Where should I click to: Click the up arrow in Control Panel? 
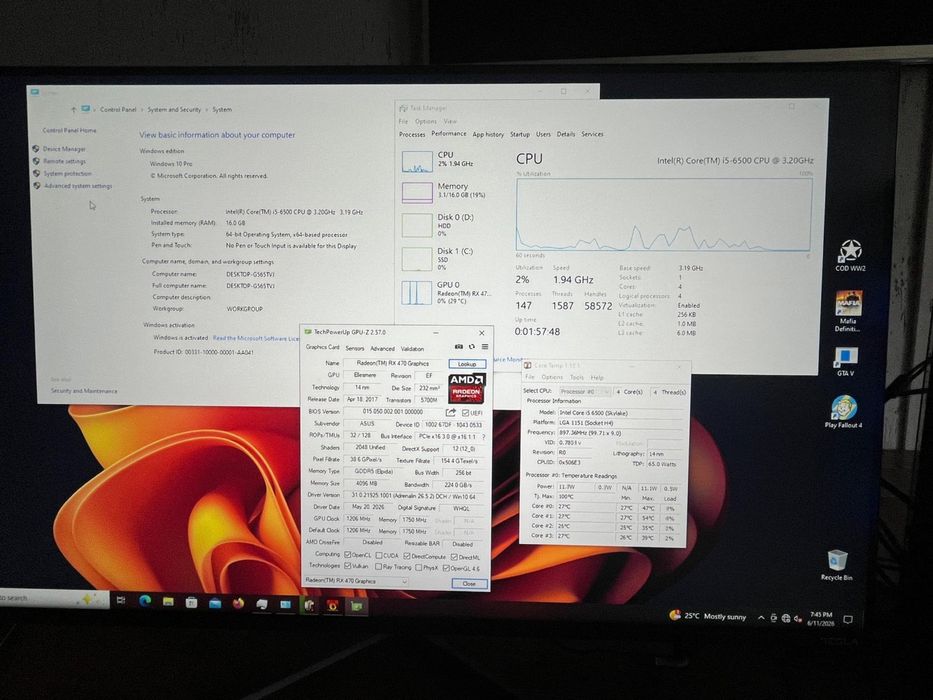point(73,110)
